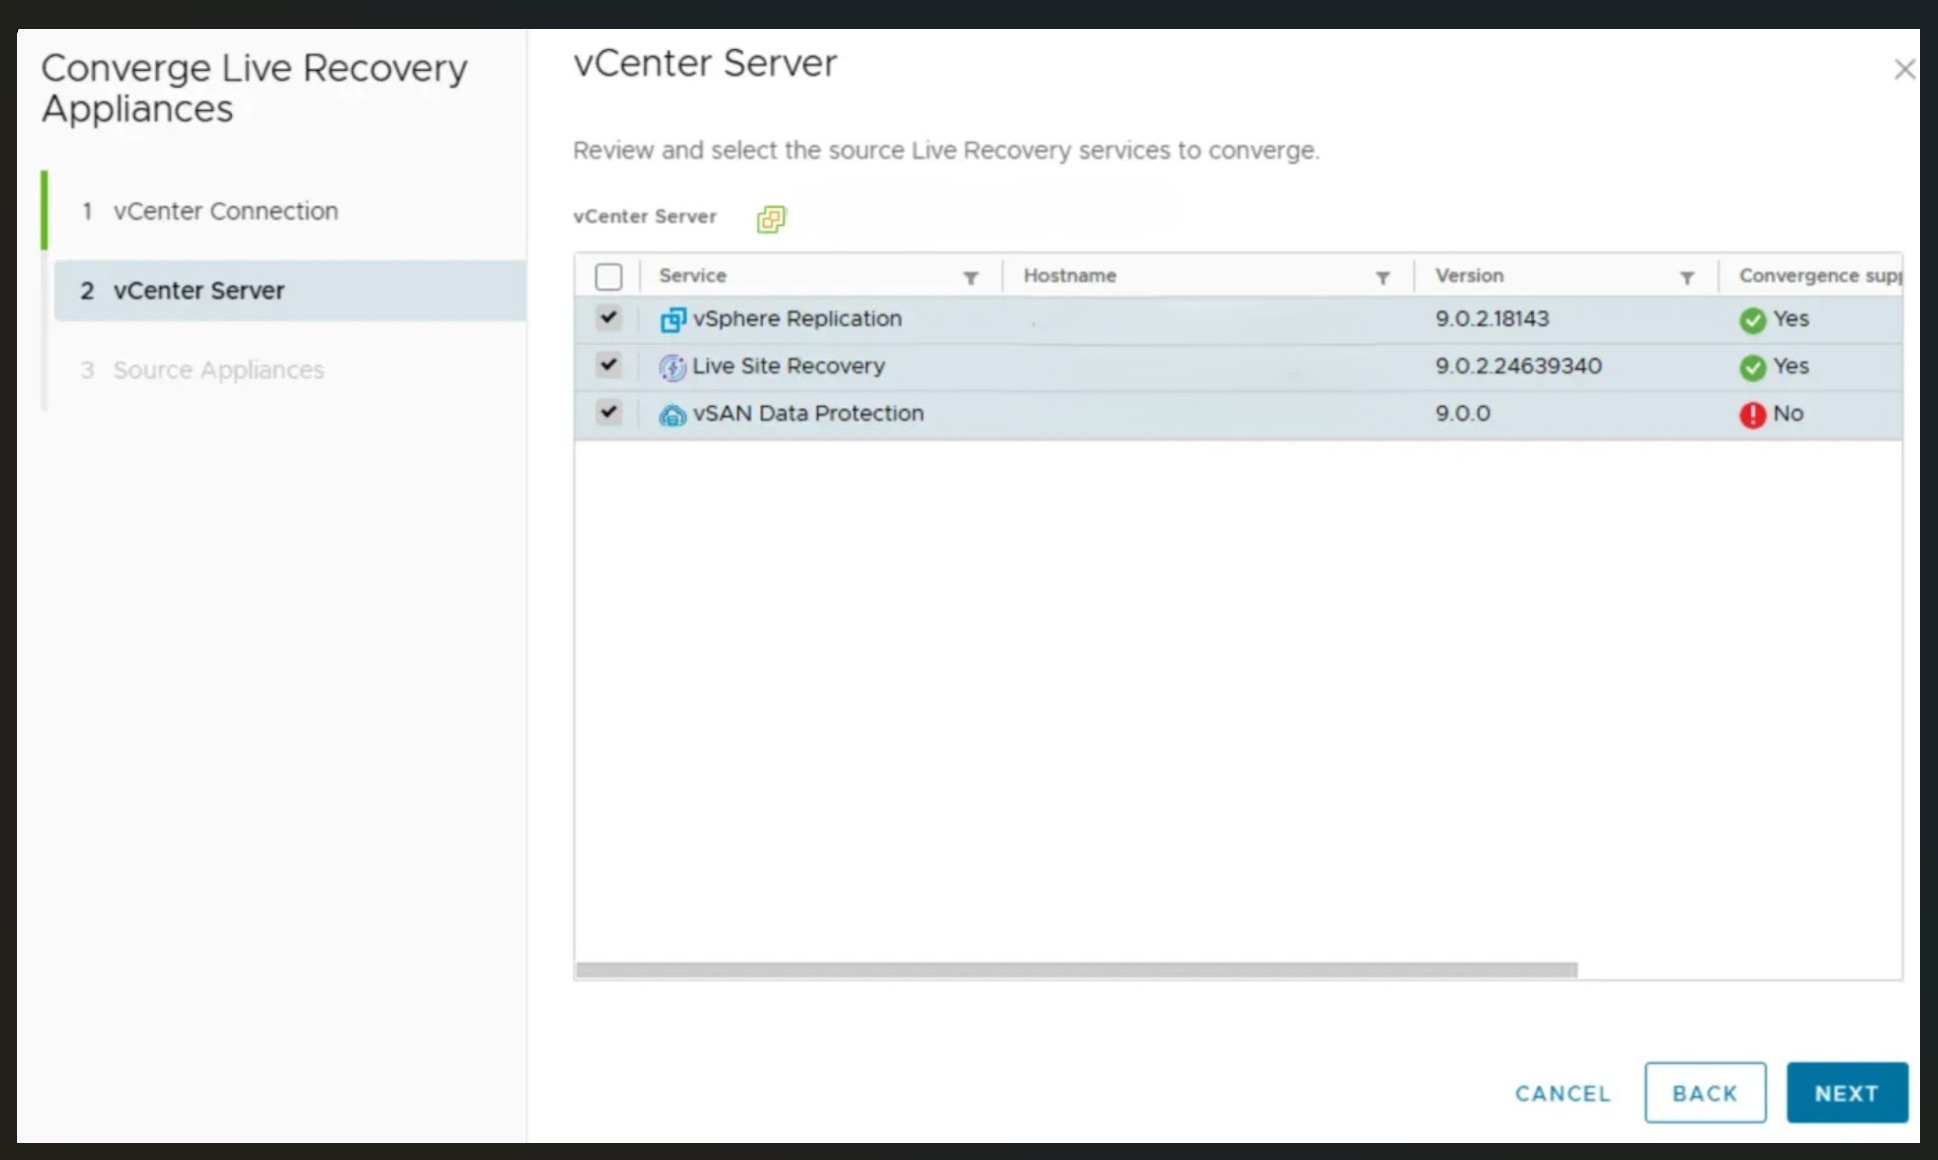The width and height of the screenshot is (1938, 1160).
Task: Go to vCenter Connection step
Action: click(225, 211)
